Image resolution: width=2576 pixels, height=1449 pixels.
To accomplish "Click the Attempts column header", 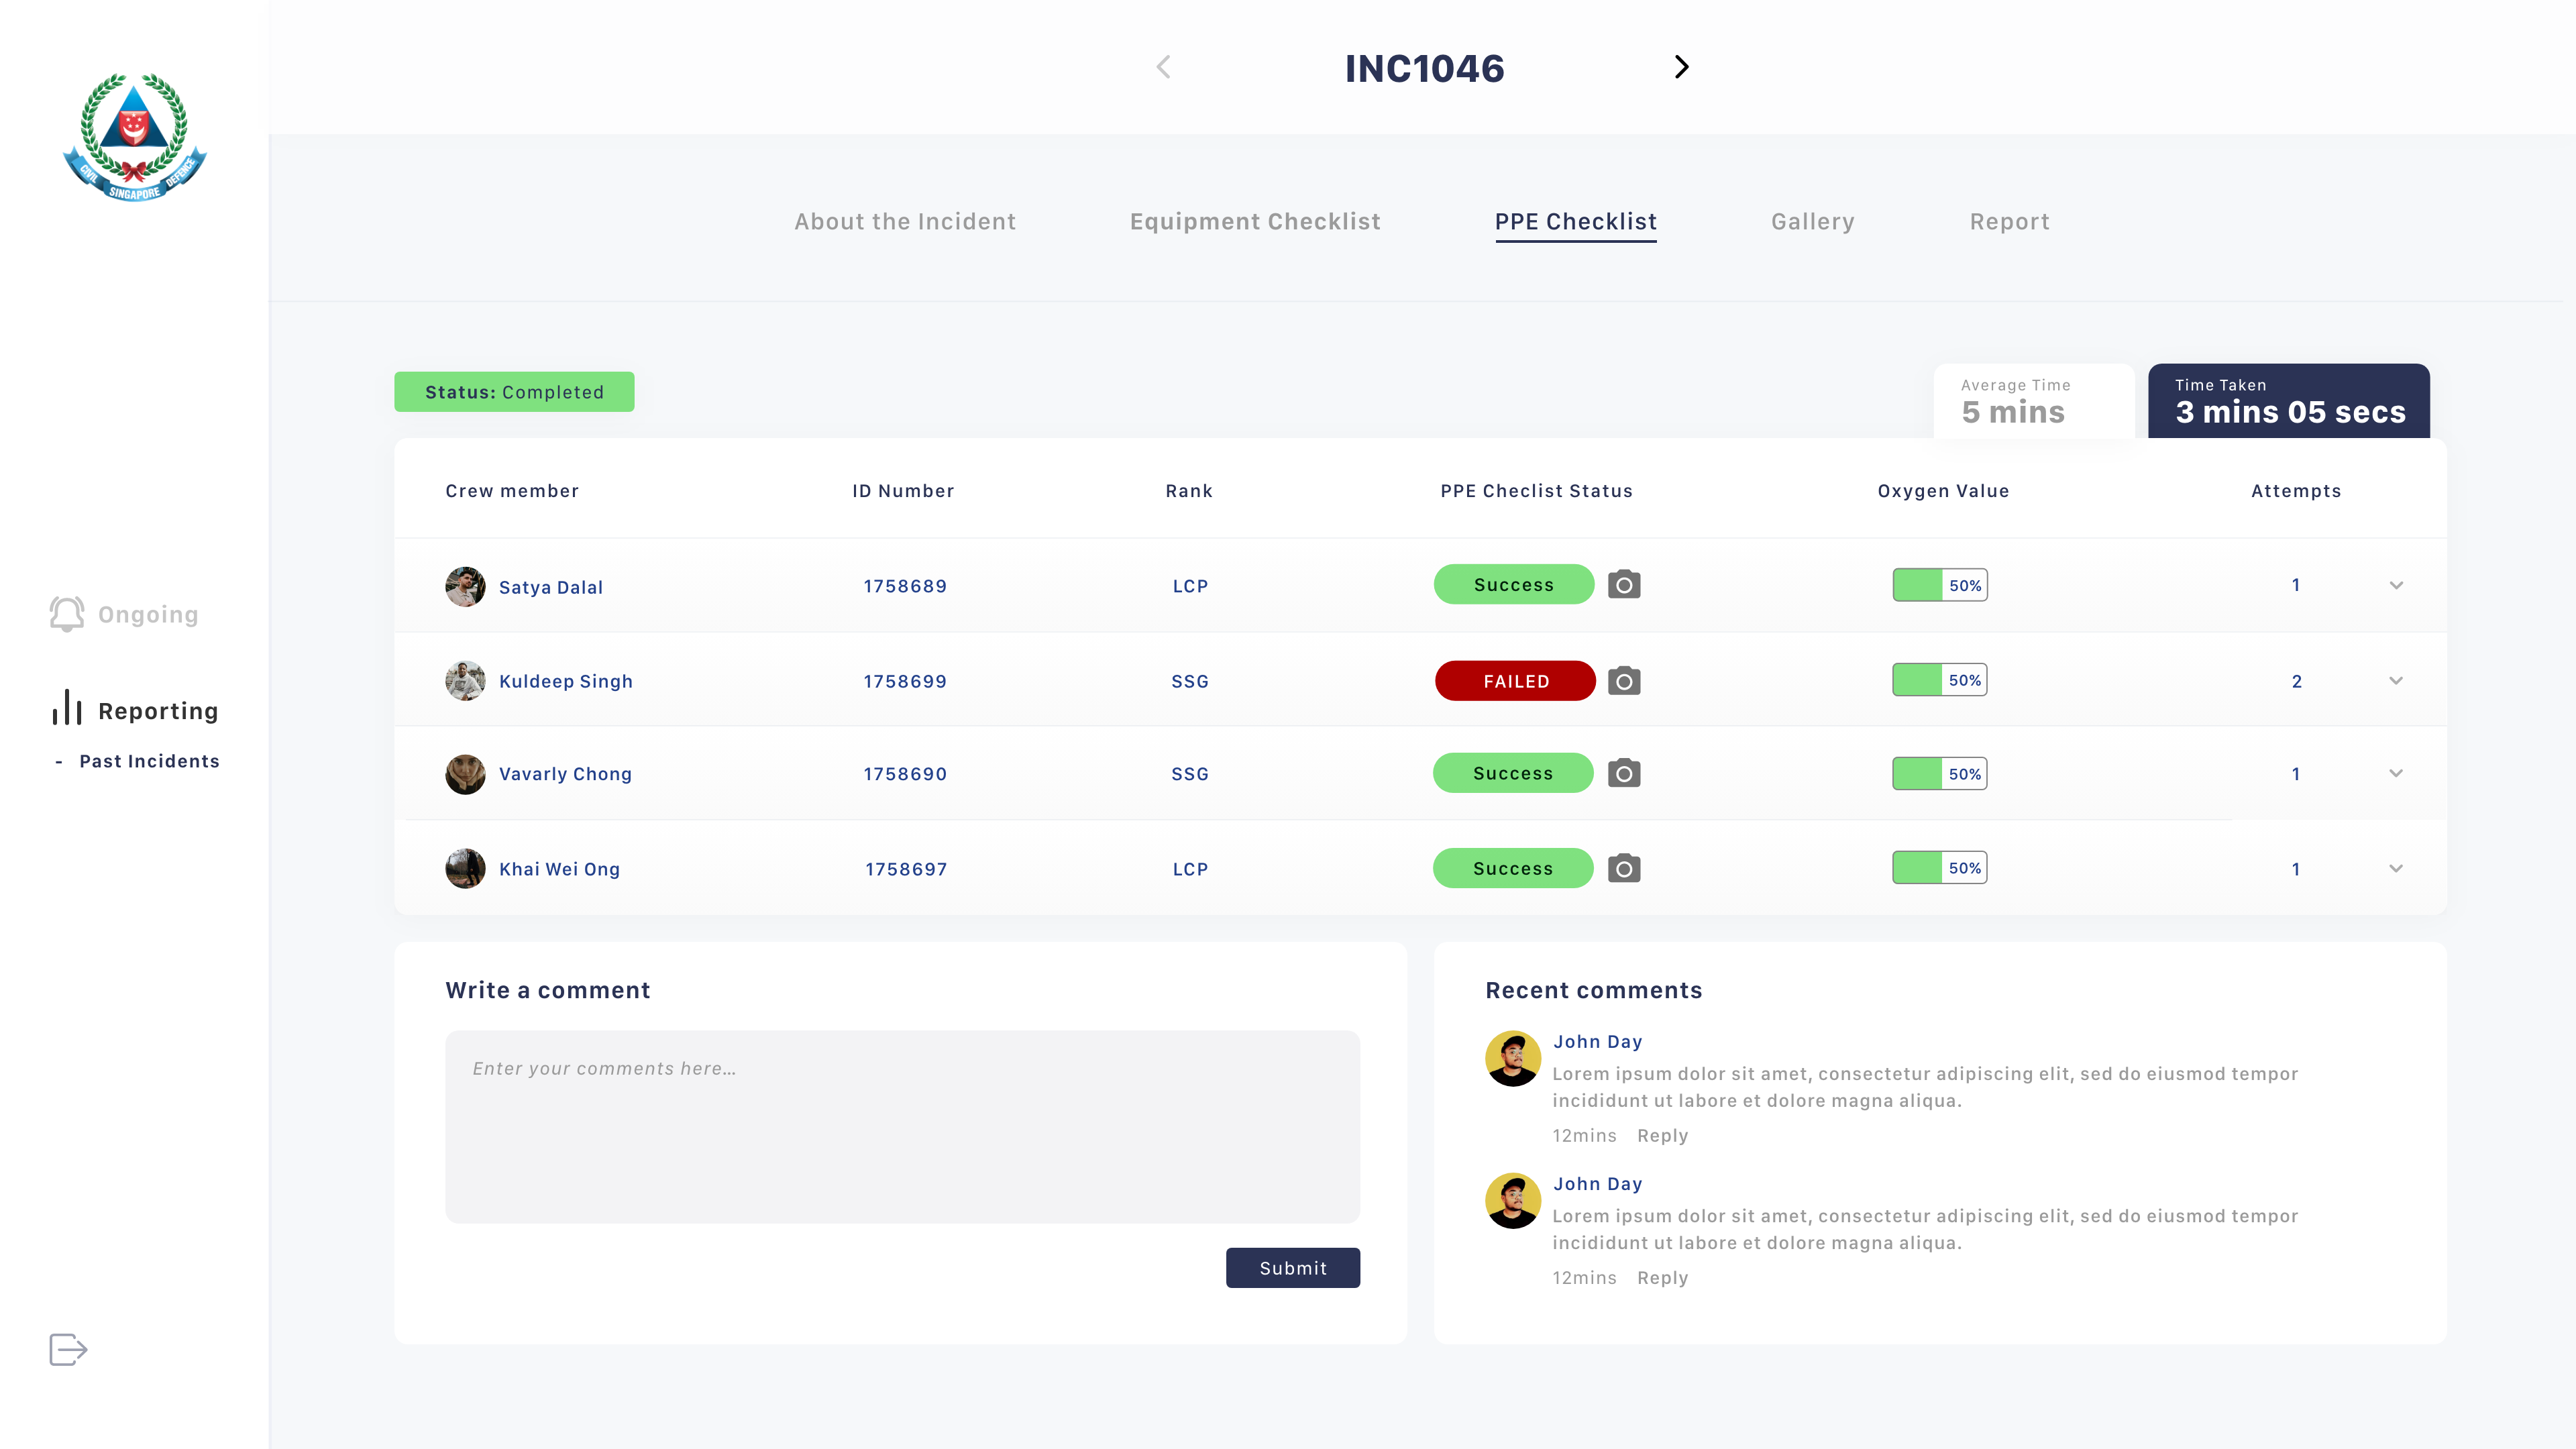I will 2296,491.
